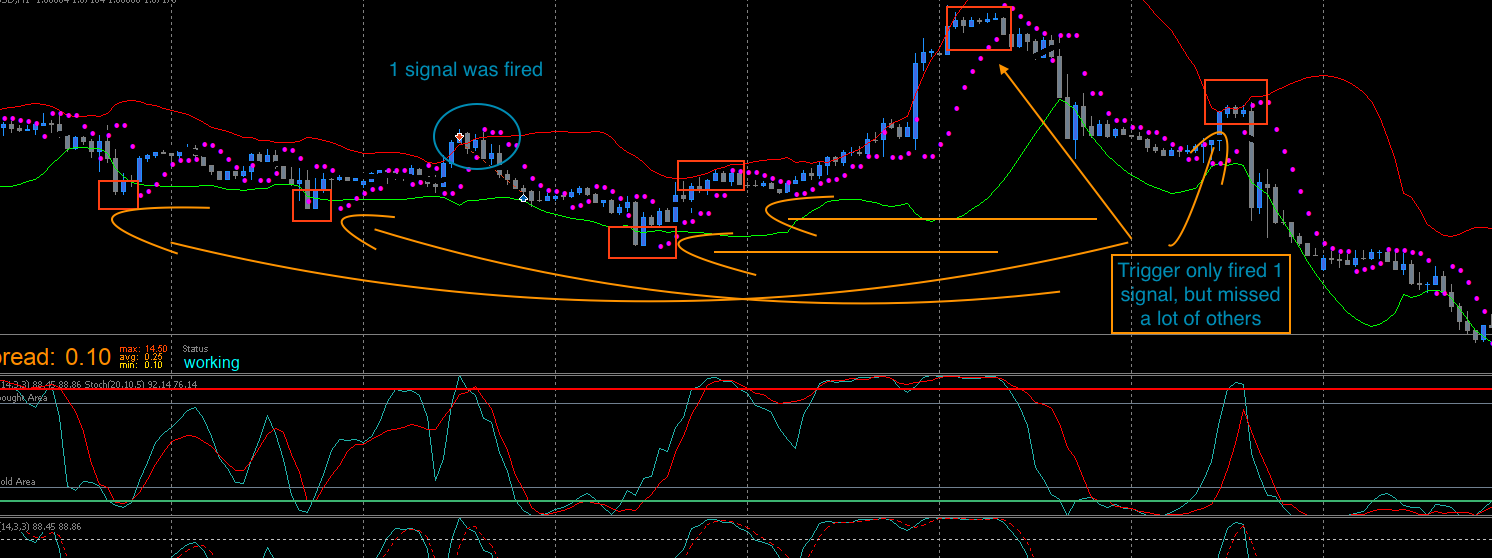Click the cyan "working" status text
This screenshot has height=558, width=1492.
click(211, 363)
